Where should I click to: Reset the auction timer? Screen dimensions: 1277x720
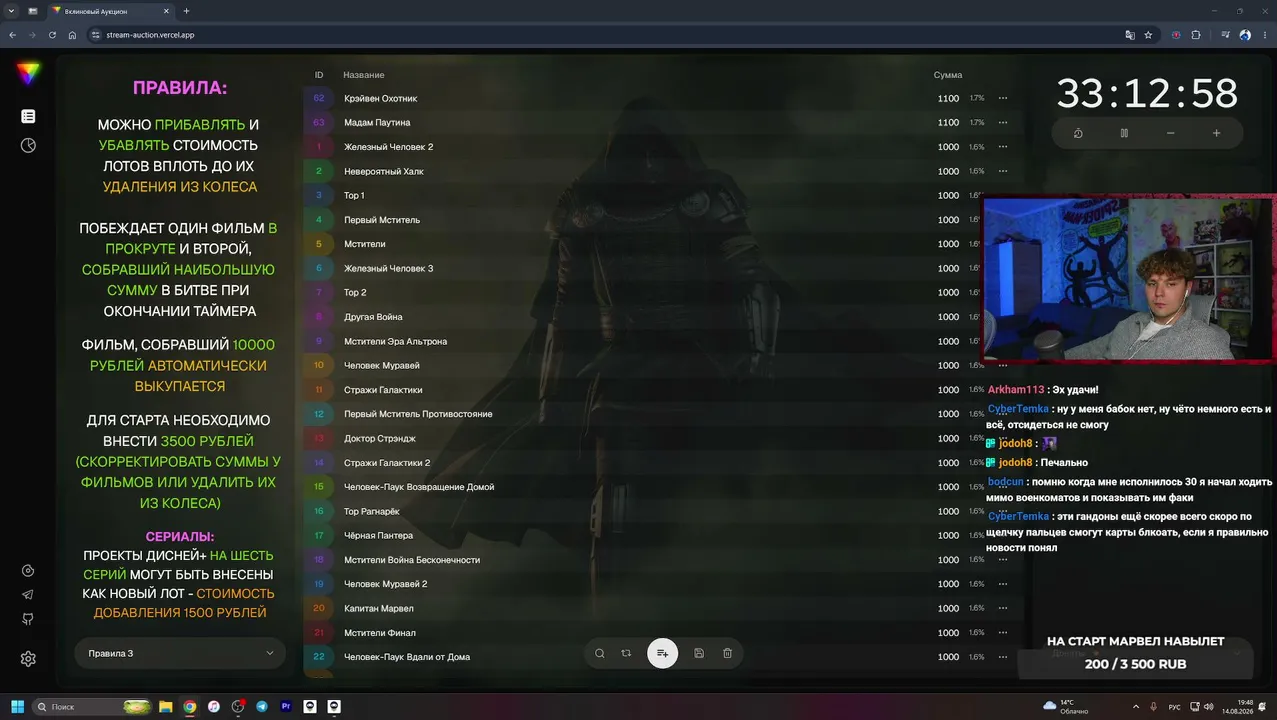[1078, 133]
